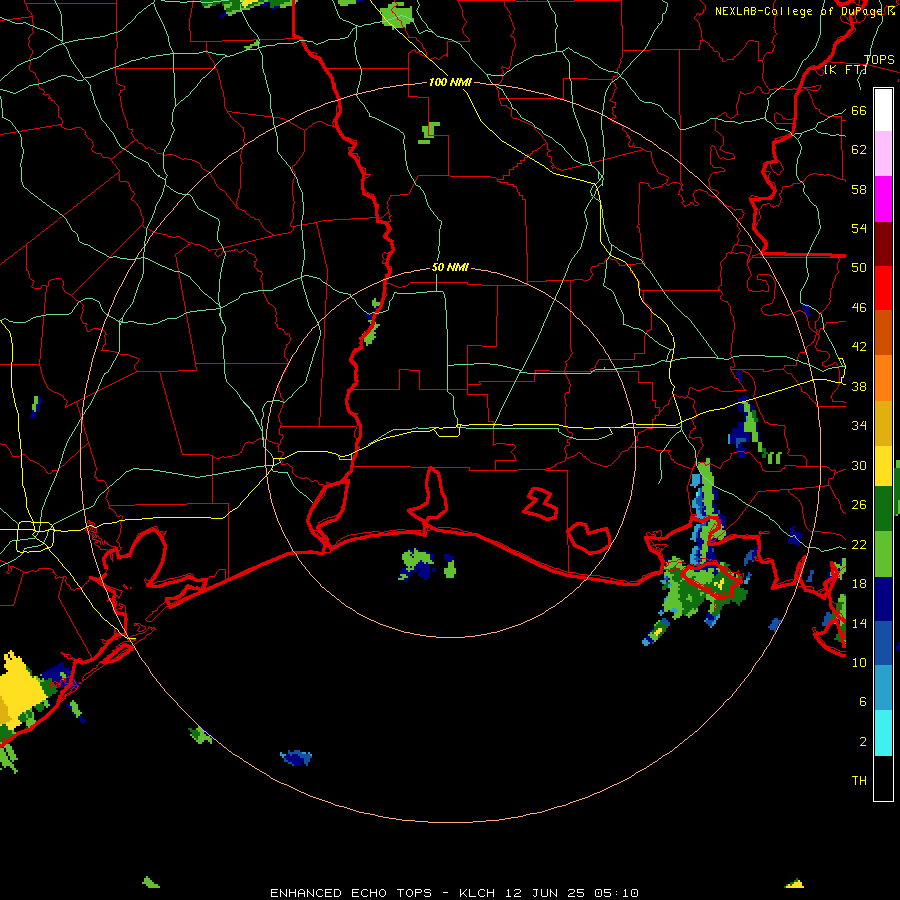
Task: Click the "22" legend value
Action: click(x=859, y=544)
